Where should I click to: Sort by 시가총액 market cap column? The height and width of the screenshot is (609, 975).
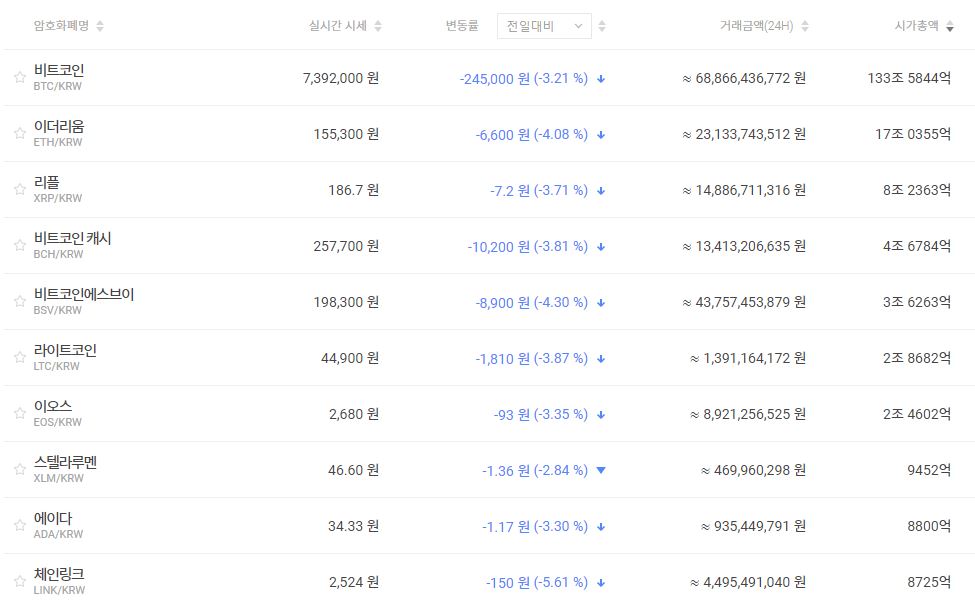922,26
